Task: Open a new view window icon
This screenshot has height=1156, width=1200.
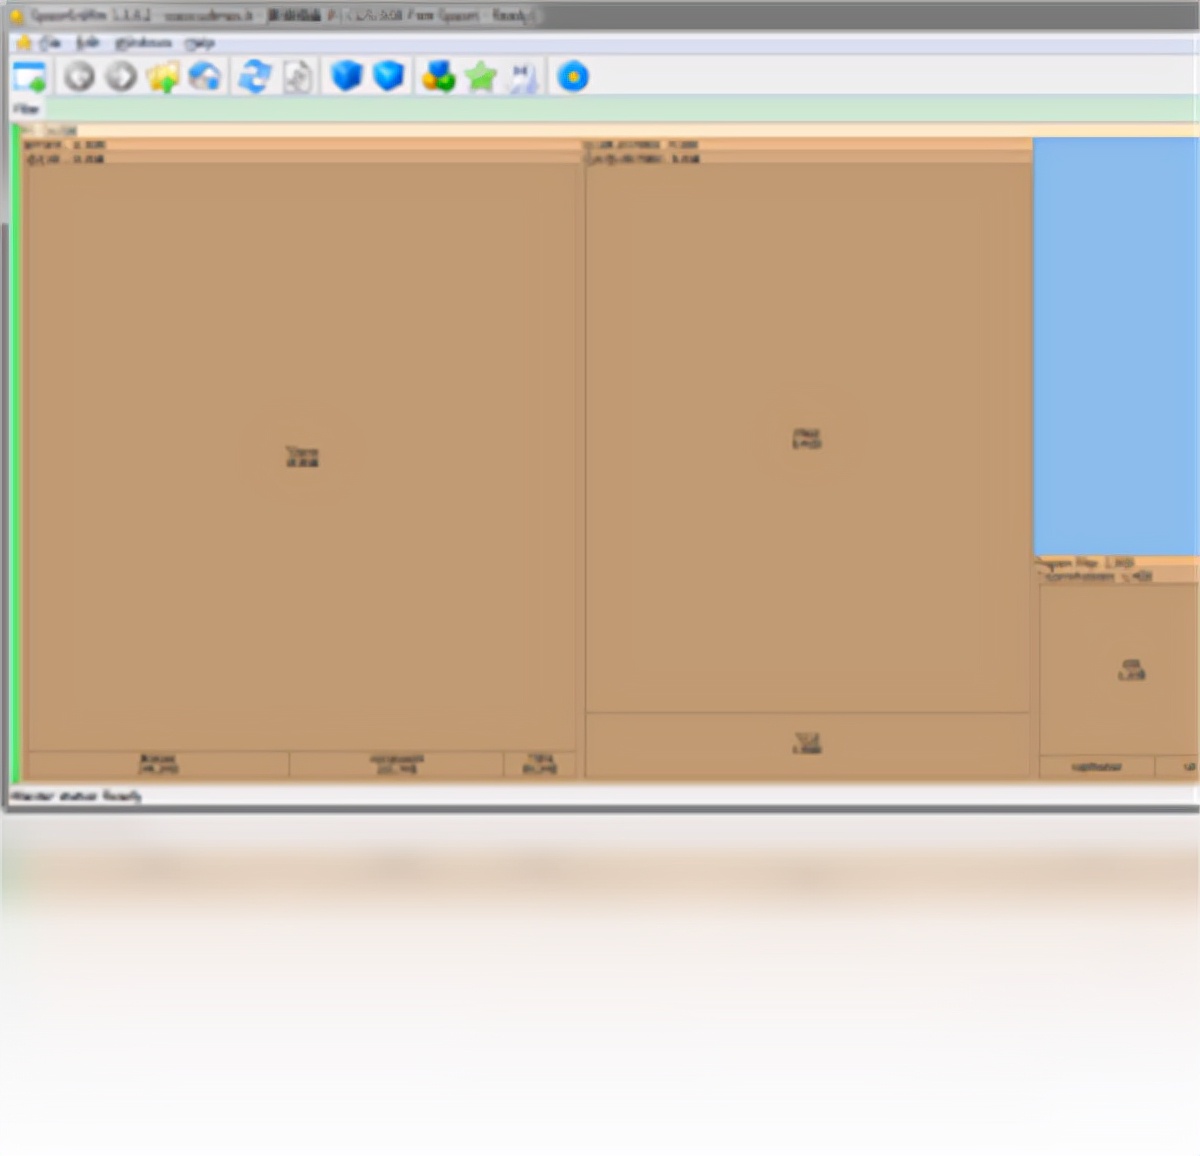Action: pyautogui.click(x=30, y=76)
